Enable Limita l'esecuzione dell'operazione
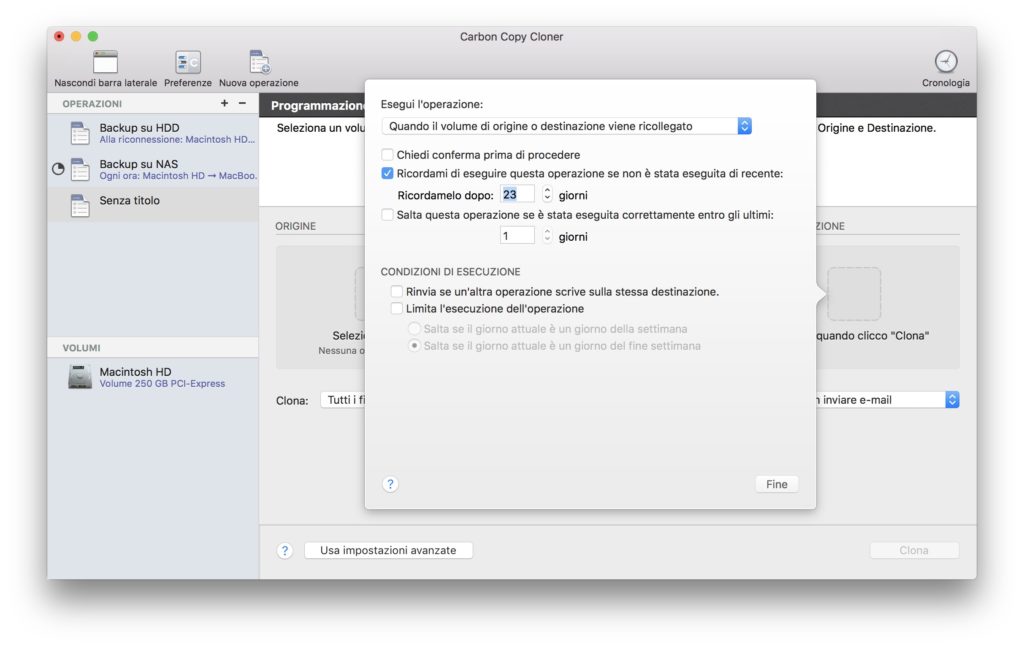The image size is (1024, 647). click(396, 308)
